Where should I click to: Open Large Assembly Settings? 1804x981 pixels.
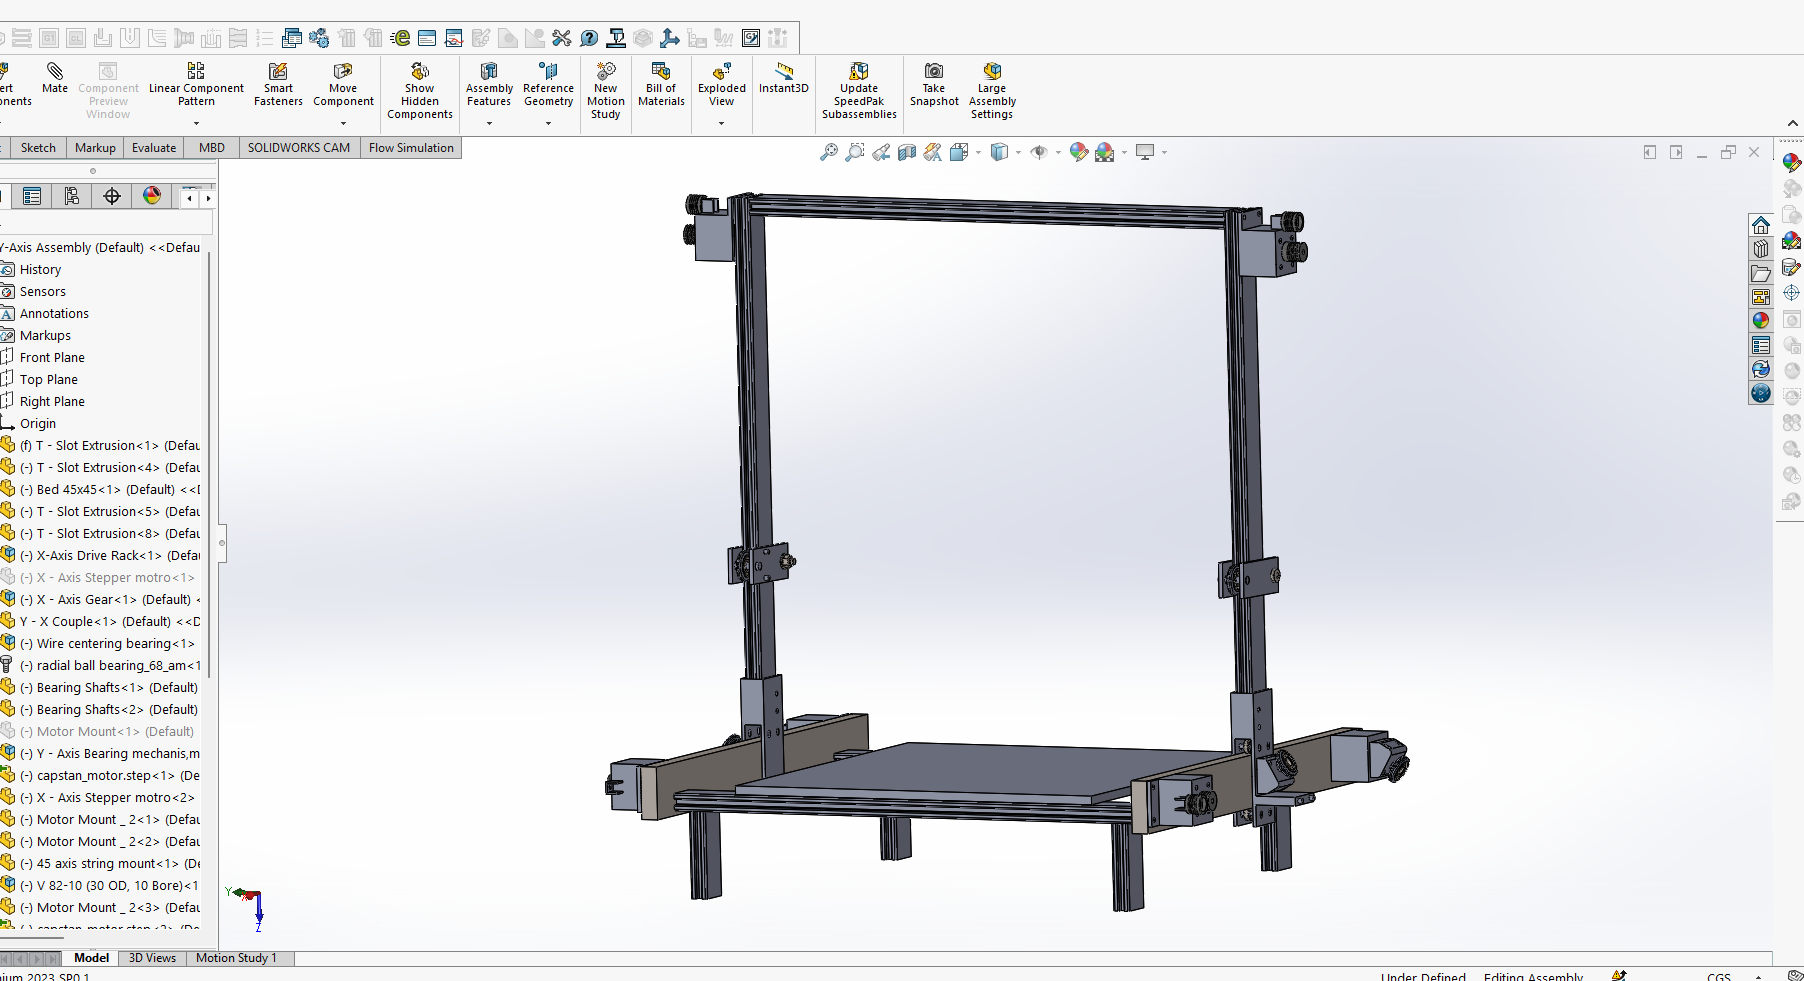[x=992, y=91]
